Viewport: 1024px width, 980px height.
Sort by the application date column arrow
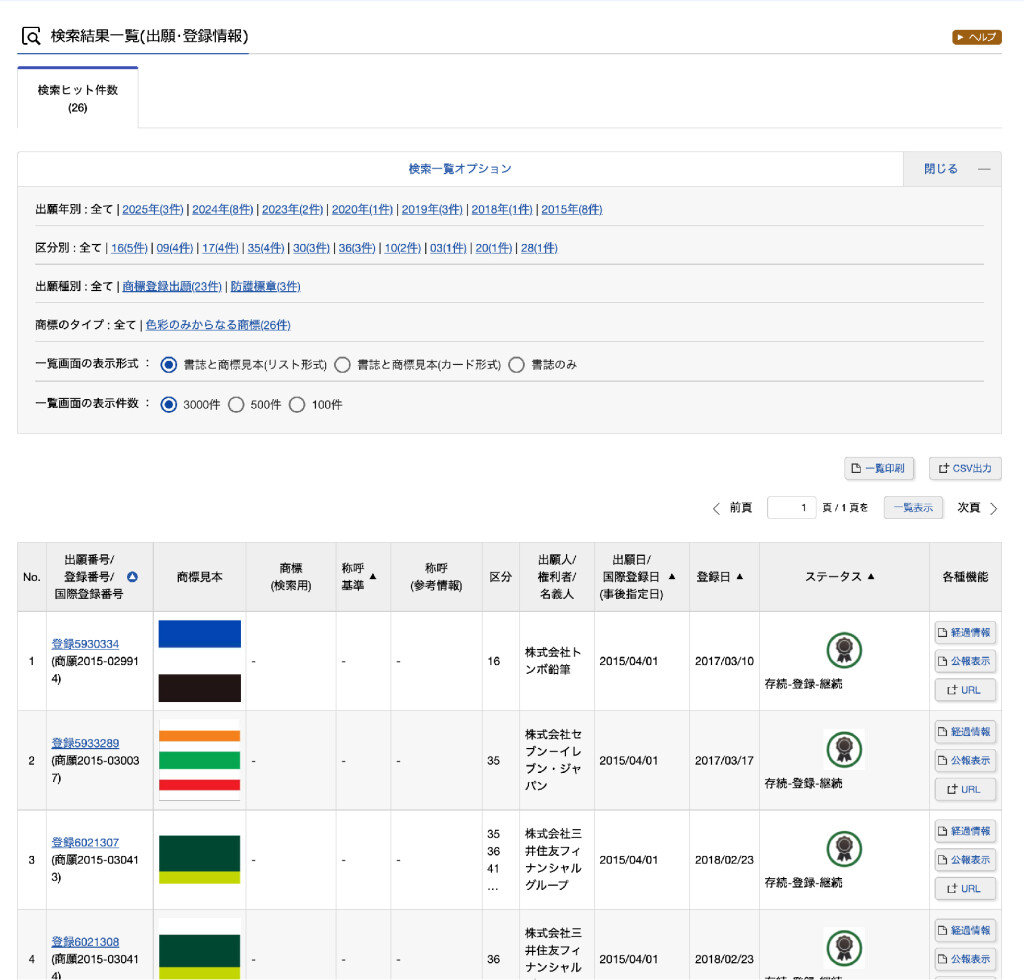click(672, 577)
